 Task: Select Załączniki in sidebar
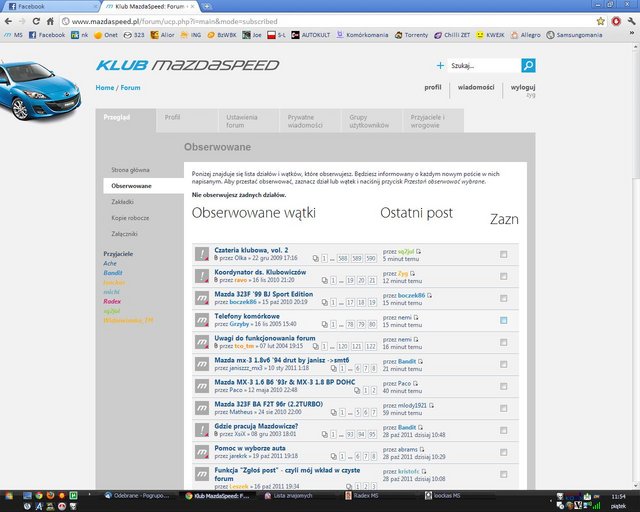click(124, 234)
